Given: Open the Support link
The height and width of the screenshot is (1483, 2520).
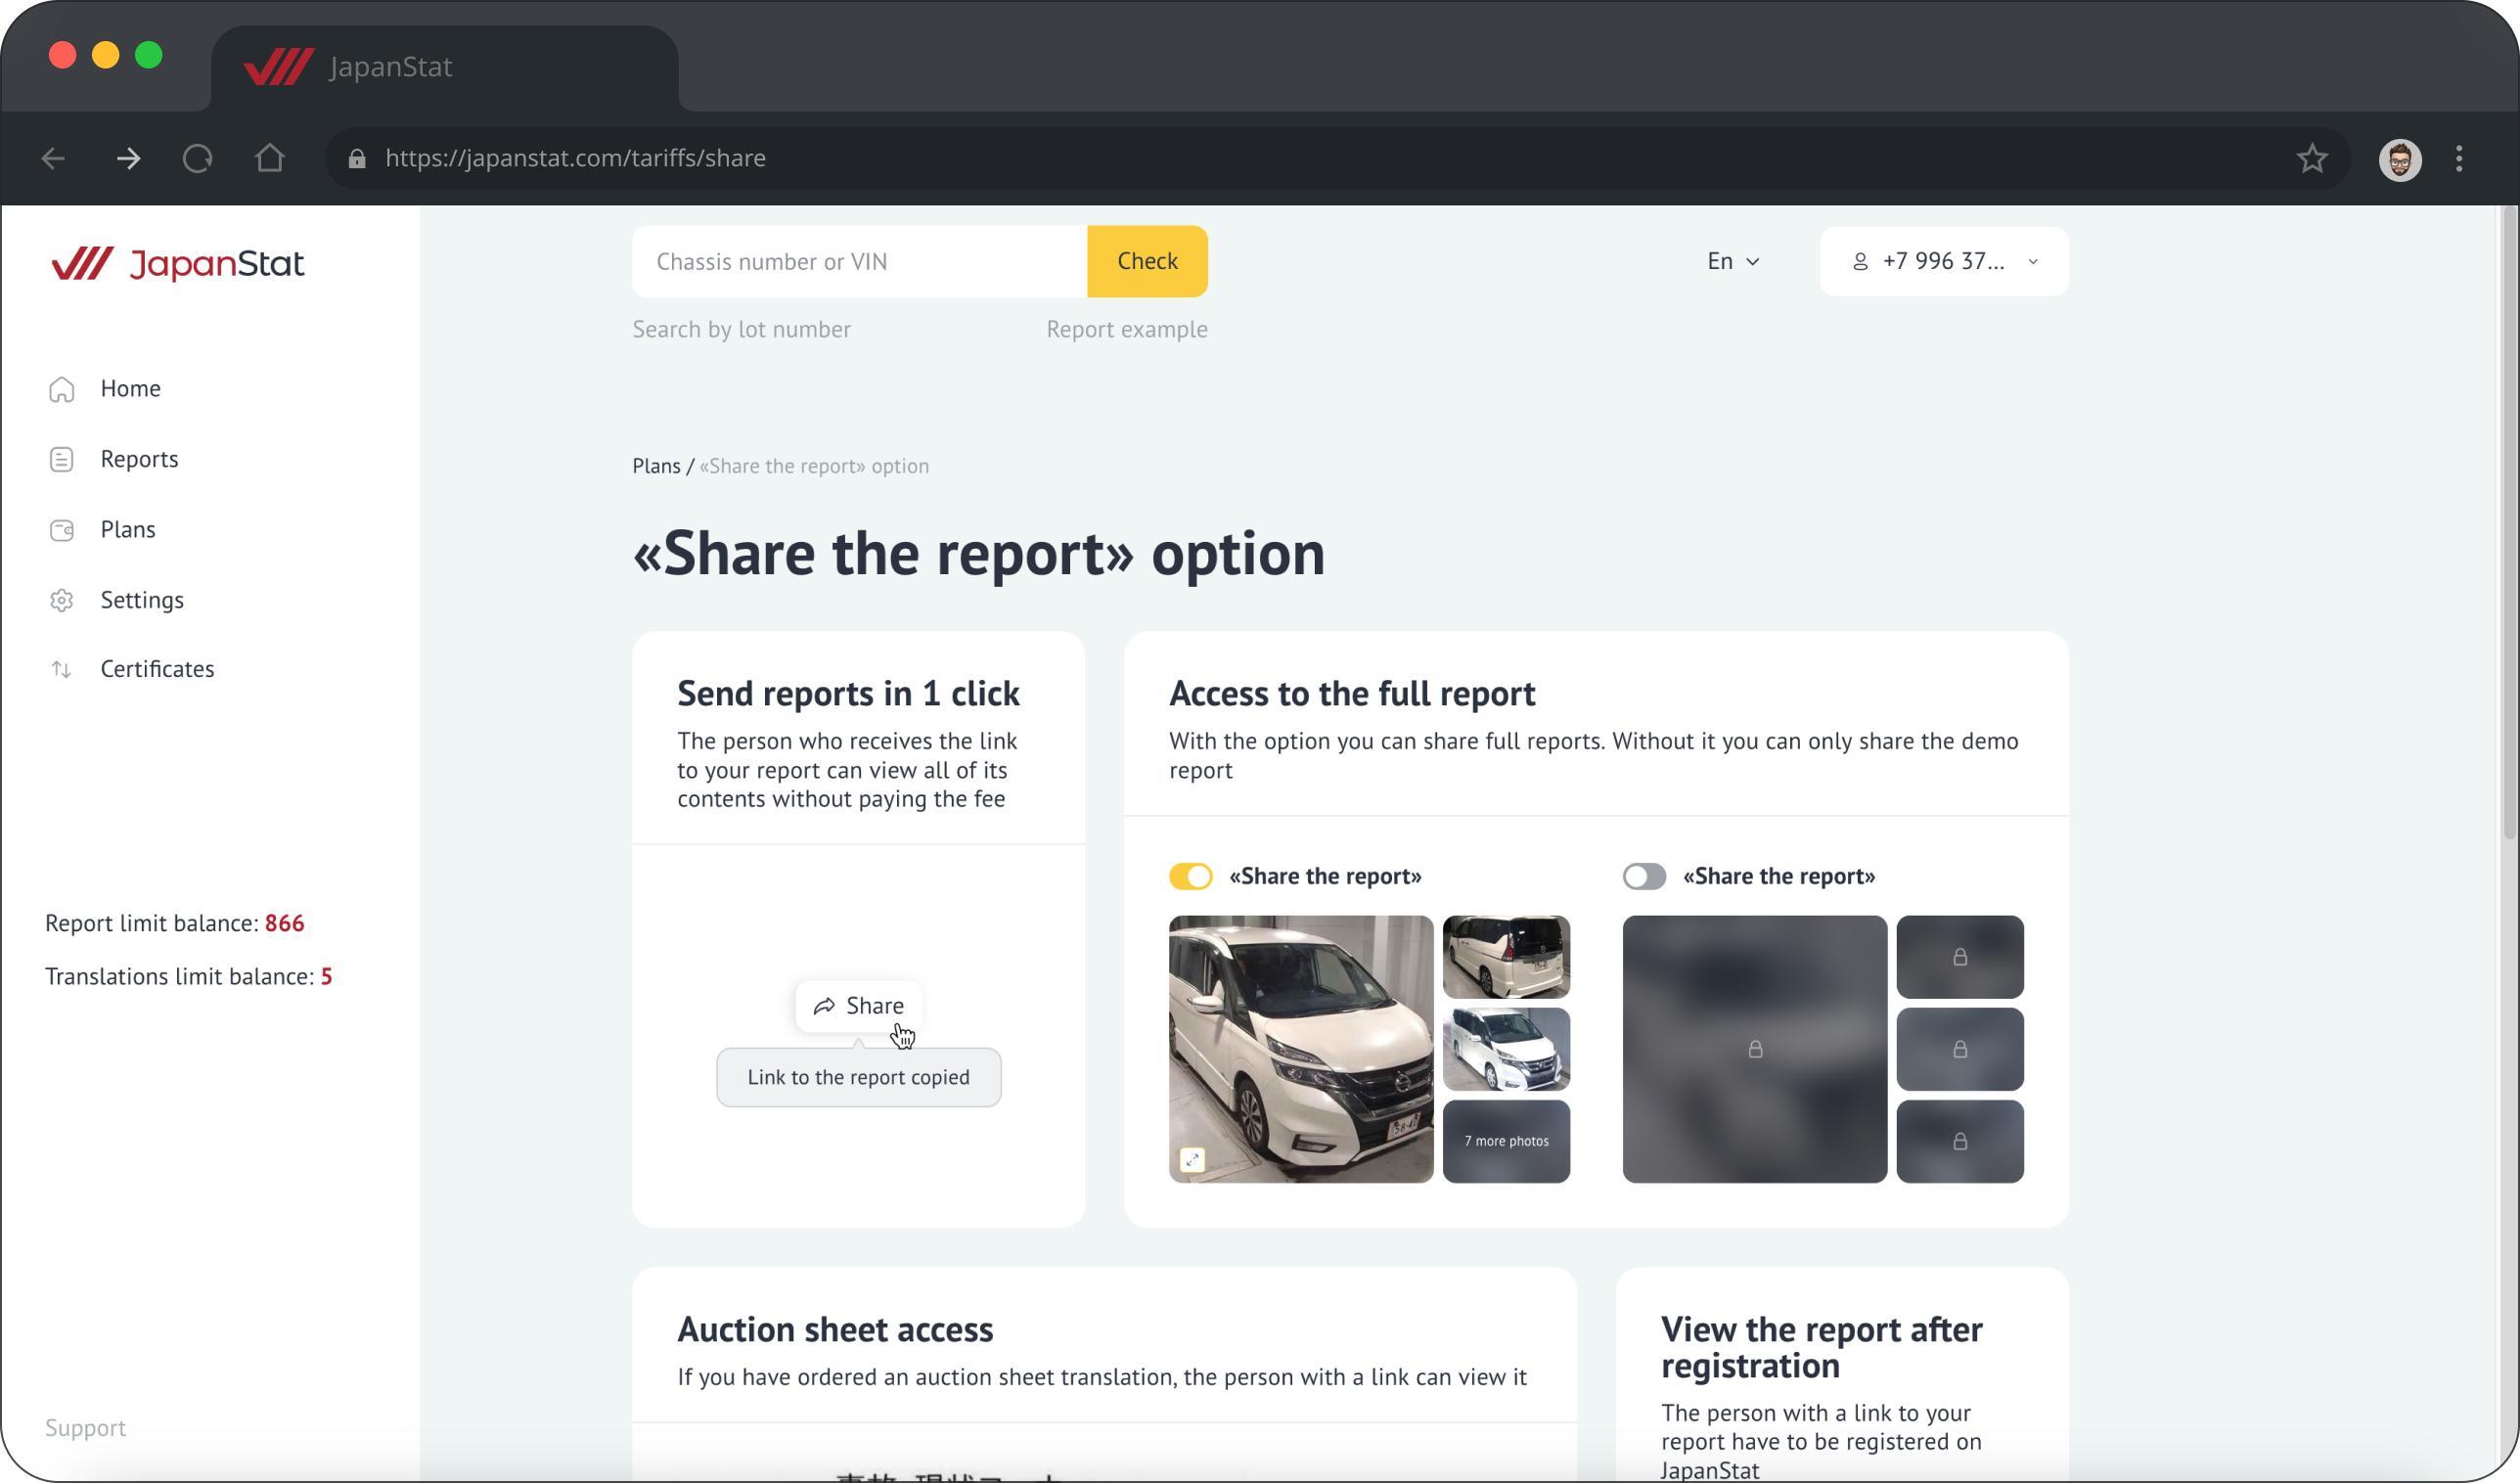Looking at the screenshot, I should pos(85,1427).
